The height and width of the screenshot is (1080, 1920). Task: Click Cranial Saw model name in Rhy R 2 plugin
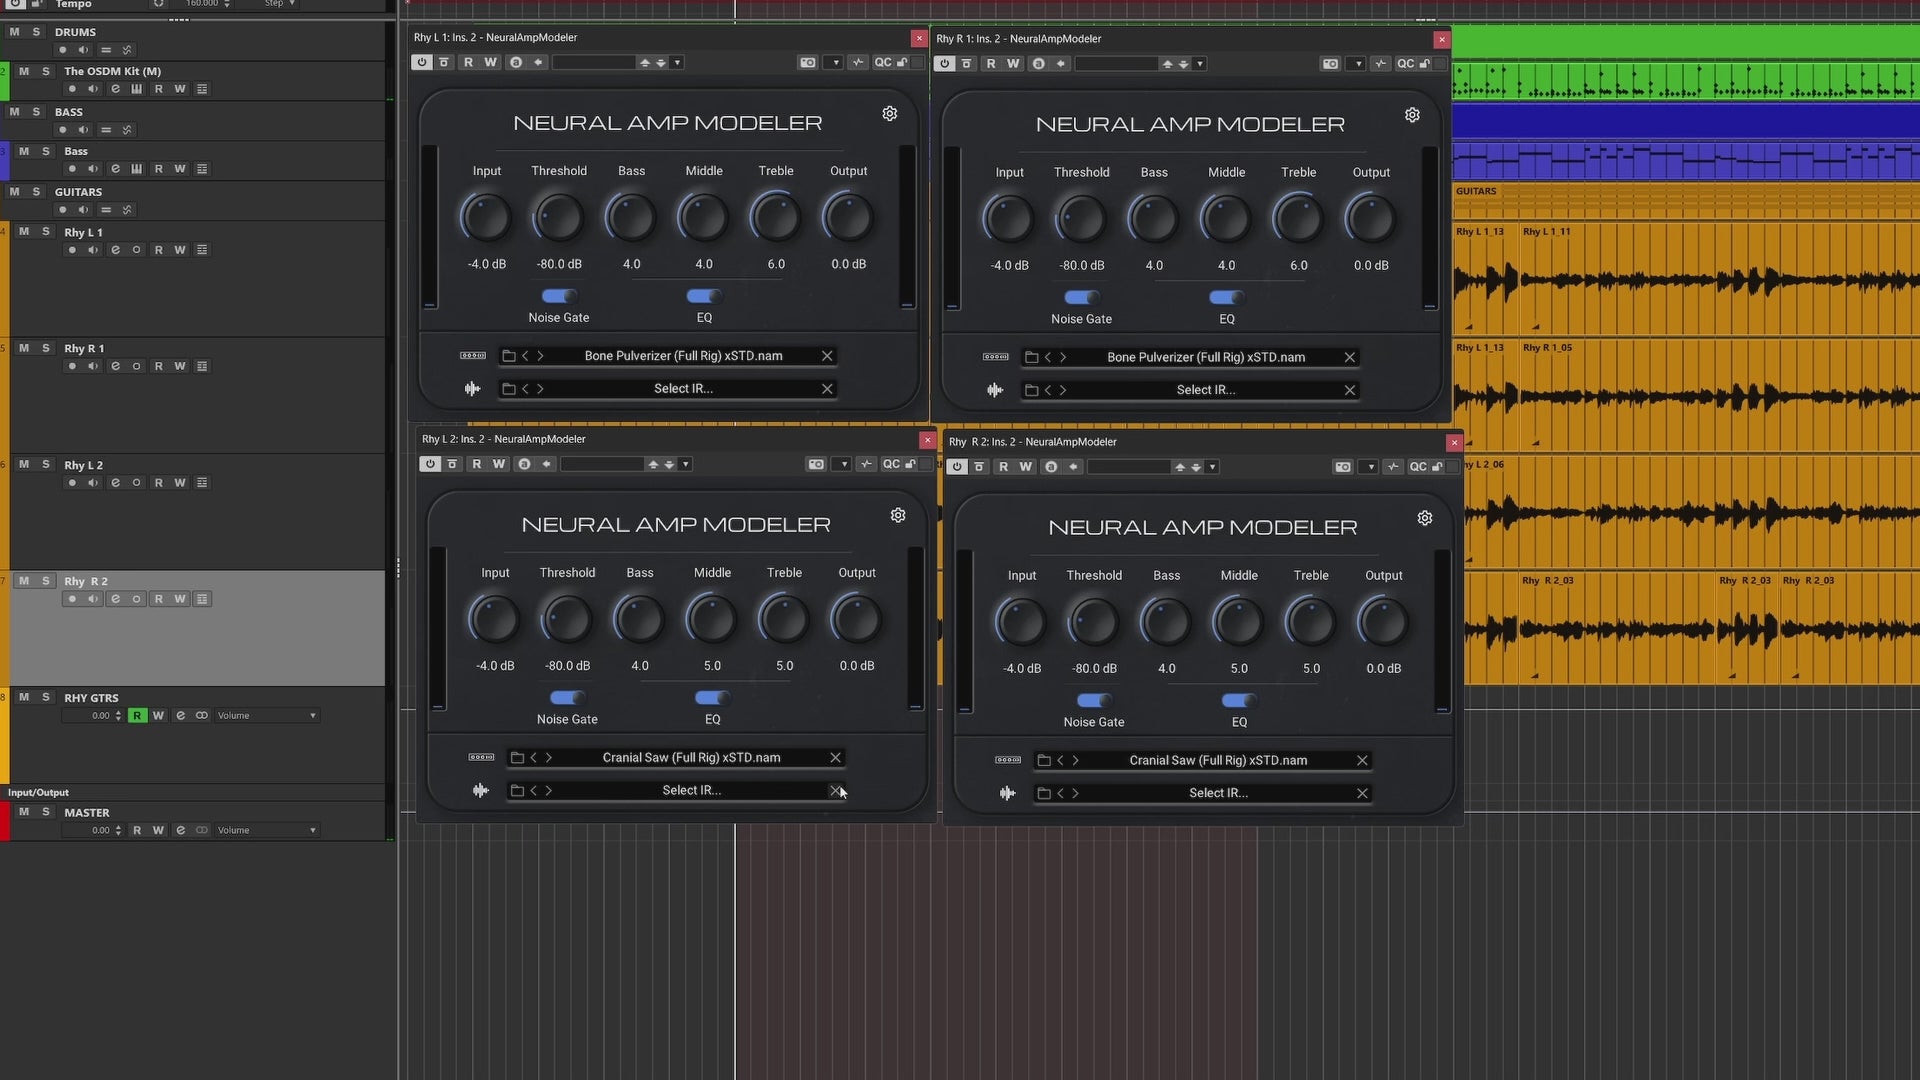[1217, 760]
